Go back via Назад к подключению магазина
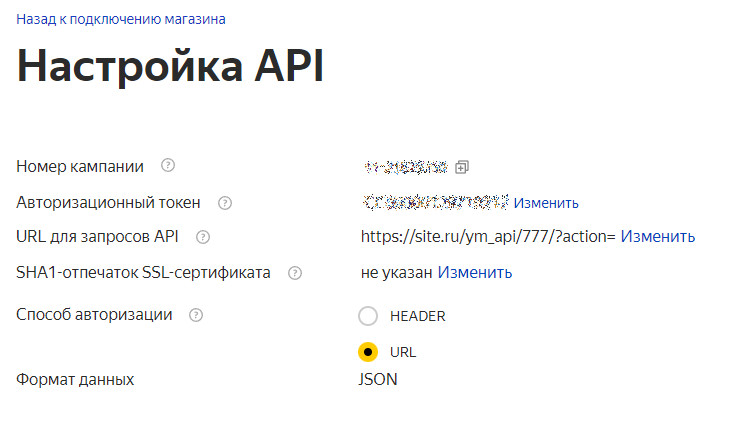The height and width of the screenshot is (426, 750). [121, 19]
